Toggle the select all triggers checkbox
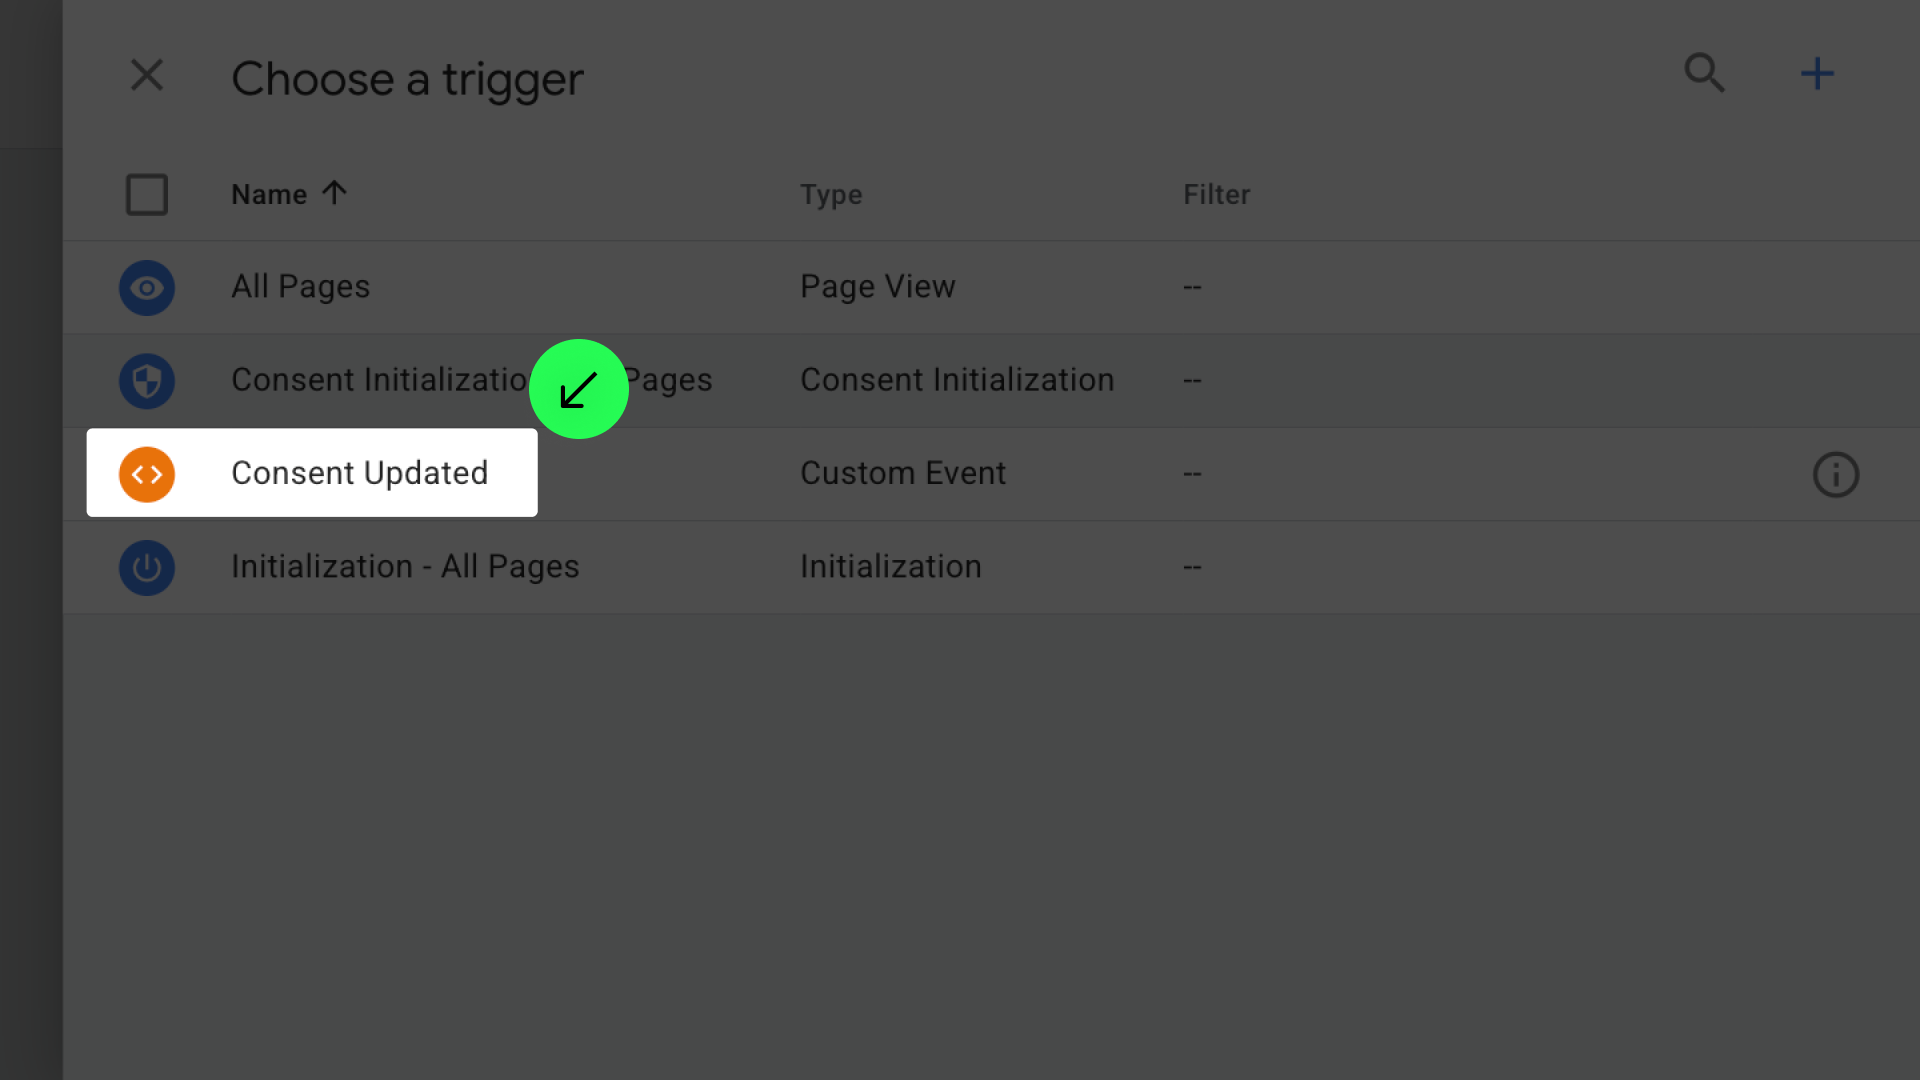 pos(146,194)
